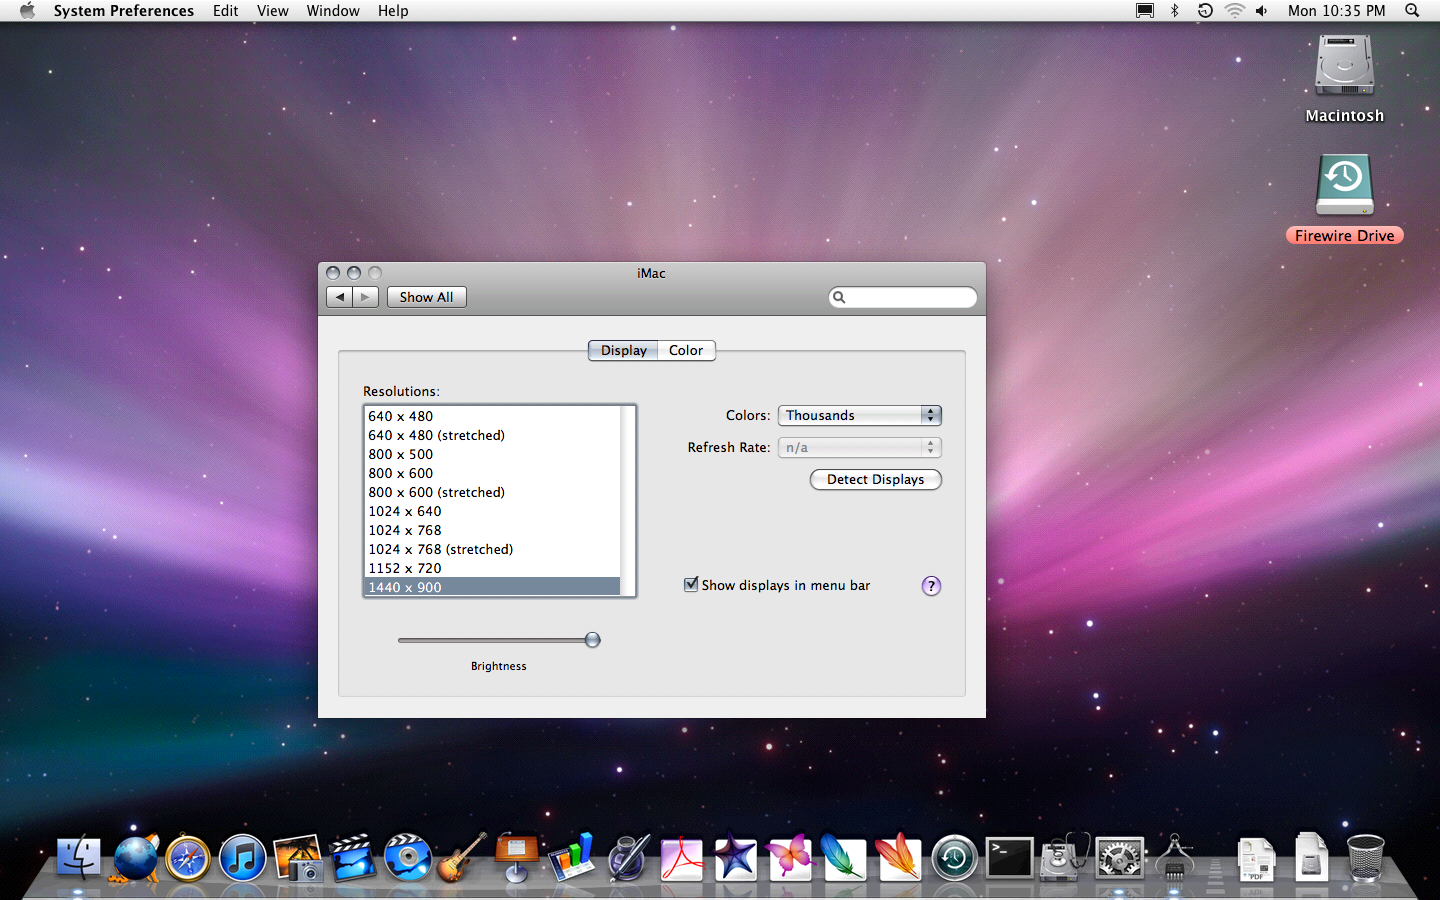
Task: Switch to the Color tab
Action: coord(686,350)
